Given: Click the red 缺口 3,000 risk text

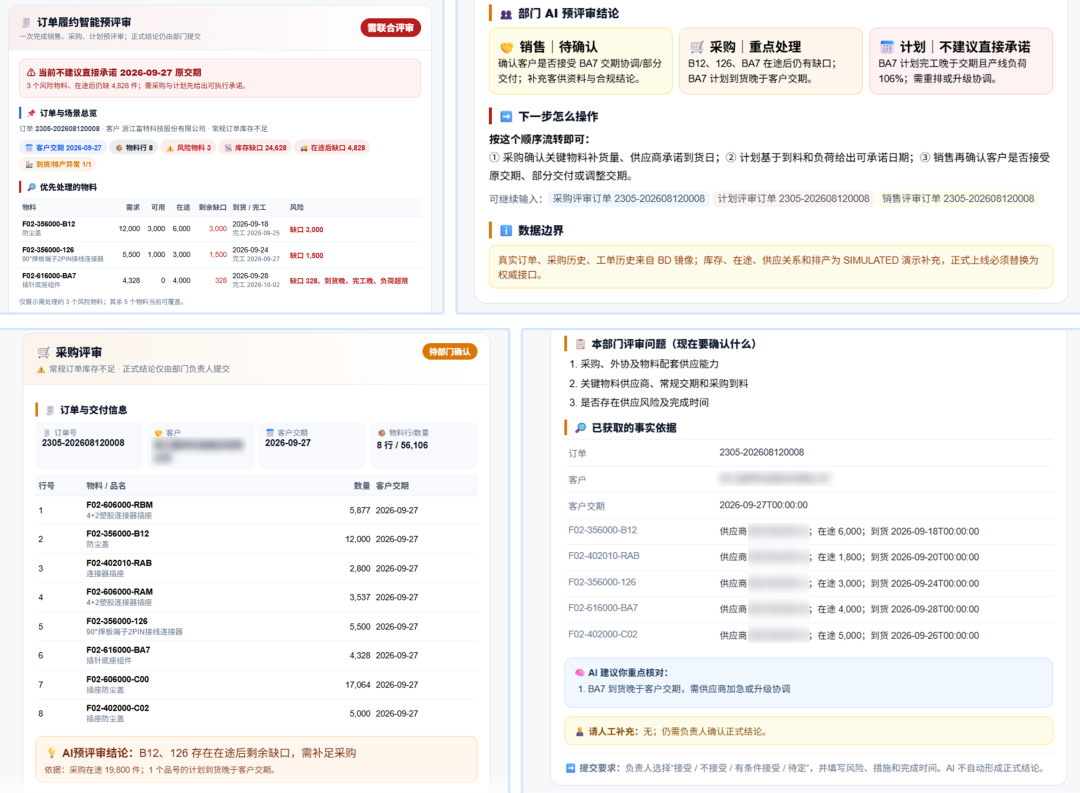Looking at the screenshot, I should click(x=307, y=229).
